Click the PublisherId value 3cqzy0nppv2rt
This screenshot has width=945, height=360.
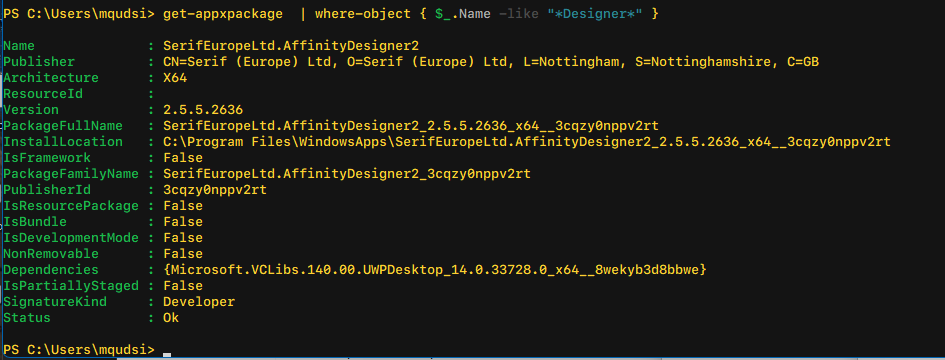tap(215, 190)
